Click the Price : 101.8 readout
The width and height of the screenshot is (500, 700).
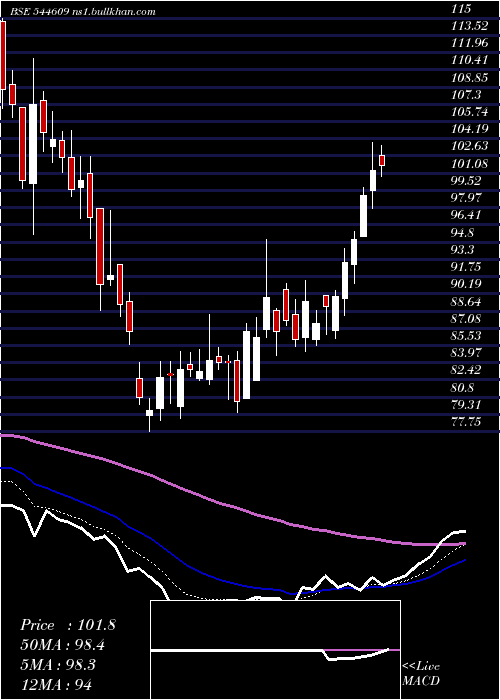(x=68, y=625)
